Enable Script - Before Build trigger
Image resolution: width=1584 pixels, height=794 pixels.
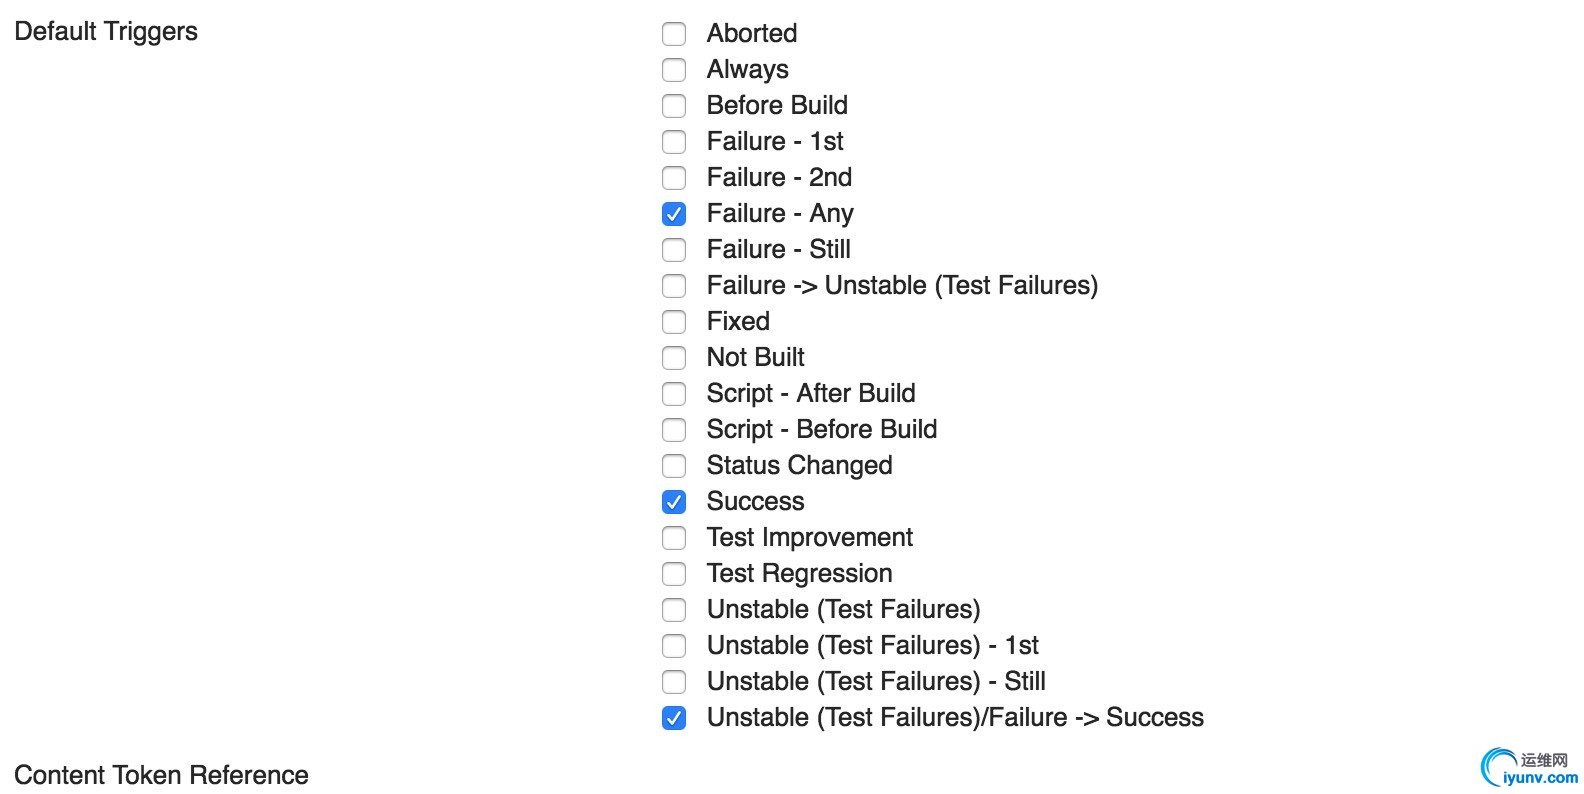(674, 430)
